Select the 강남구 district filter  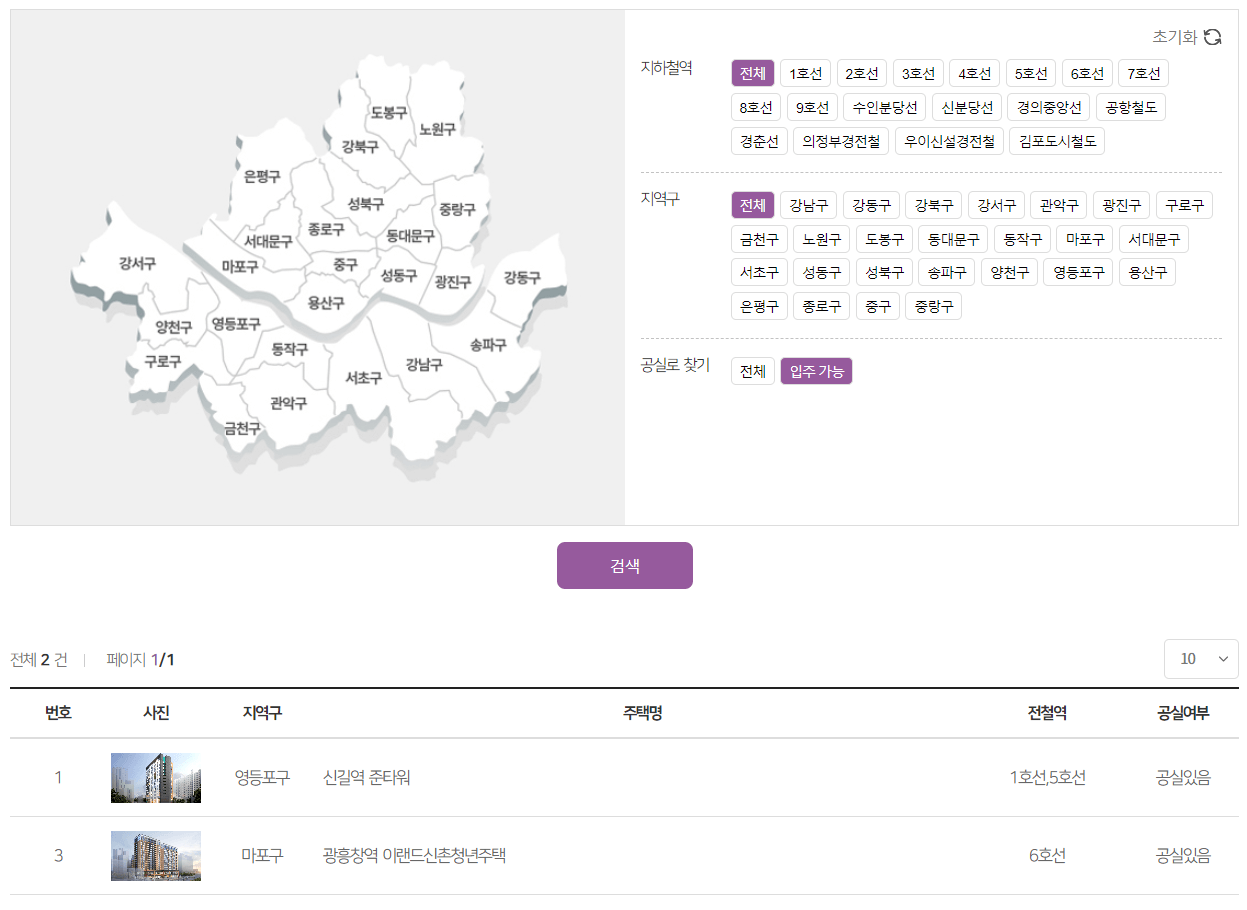808,205
